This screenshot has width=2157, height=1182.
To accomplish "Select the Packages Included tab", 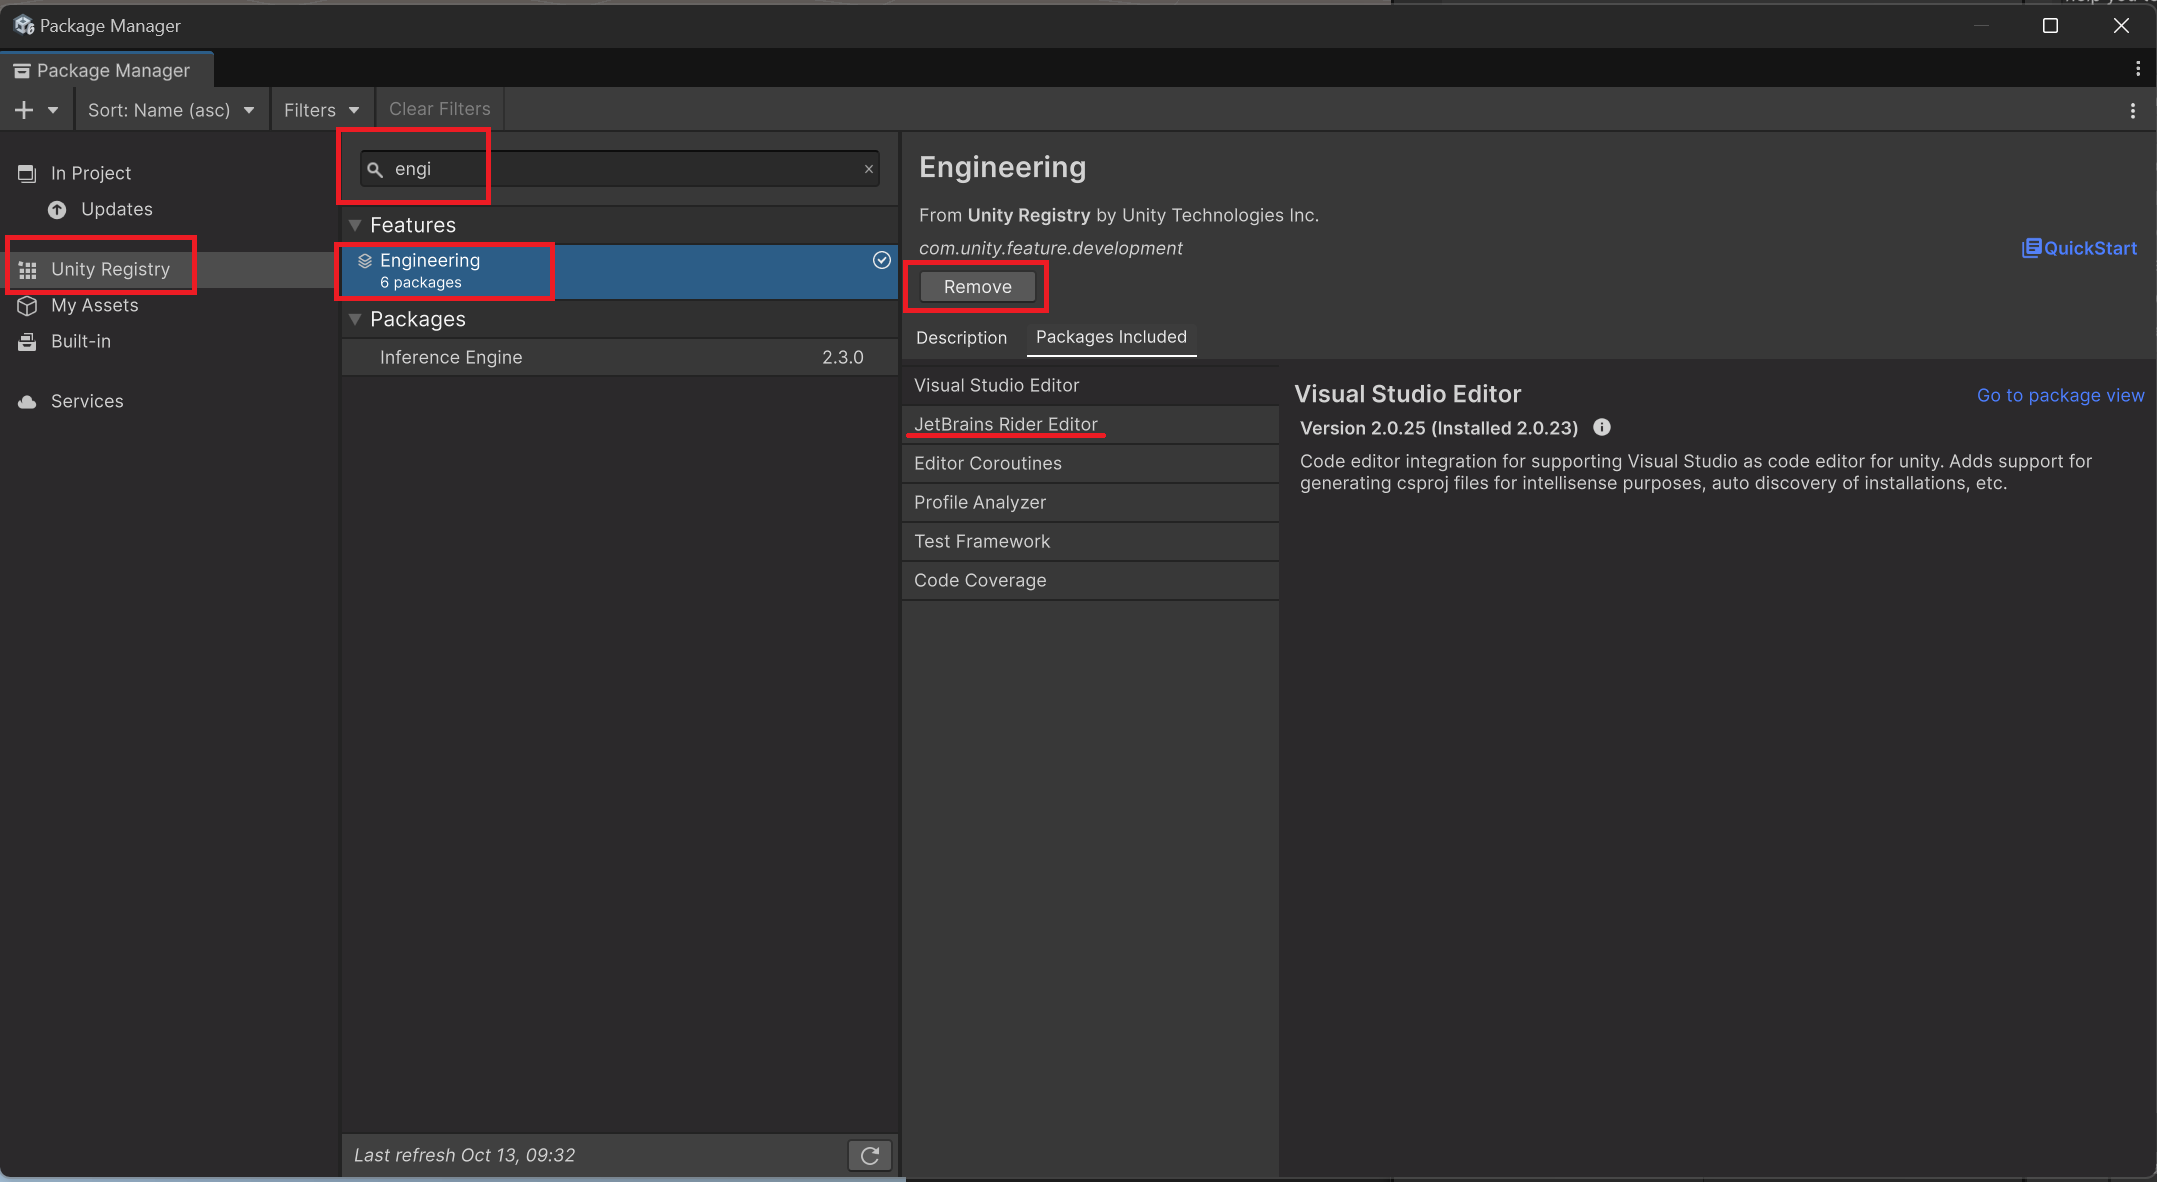I will click(1111, 337).
